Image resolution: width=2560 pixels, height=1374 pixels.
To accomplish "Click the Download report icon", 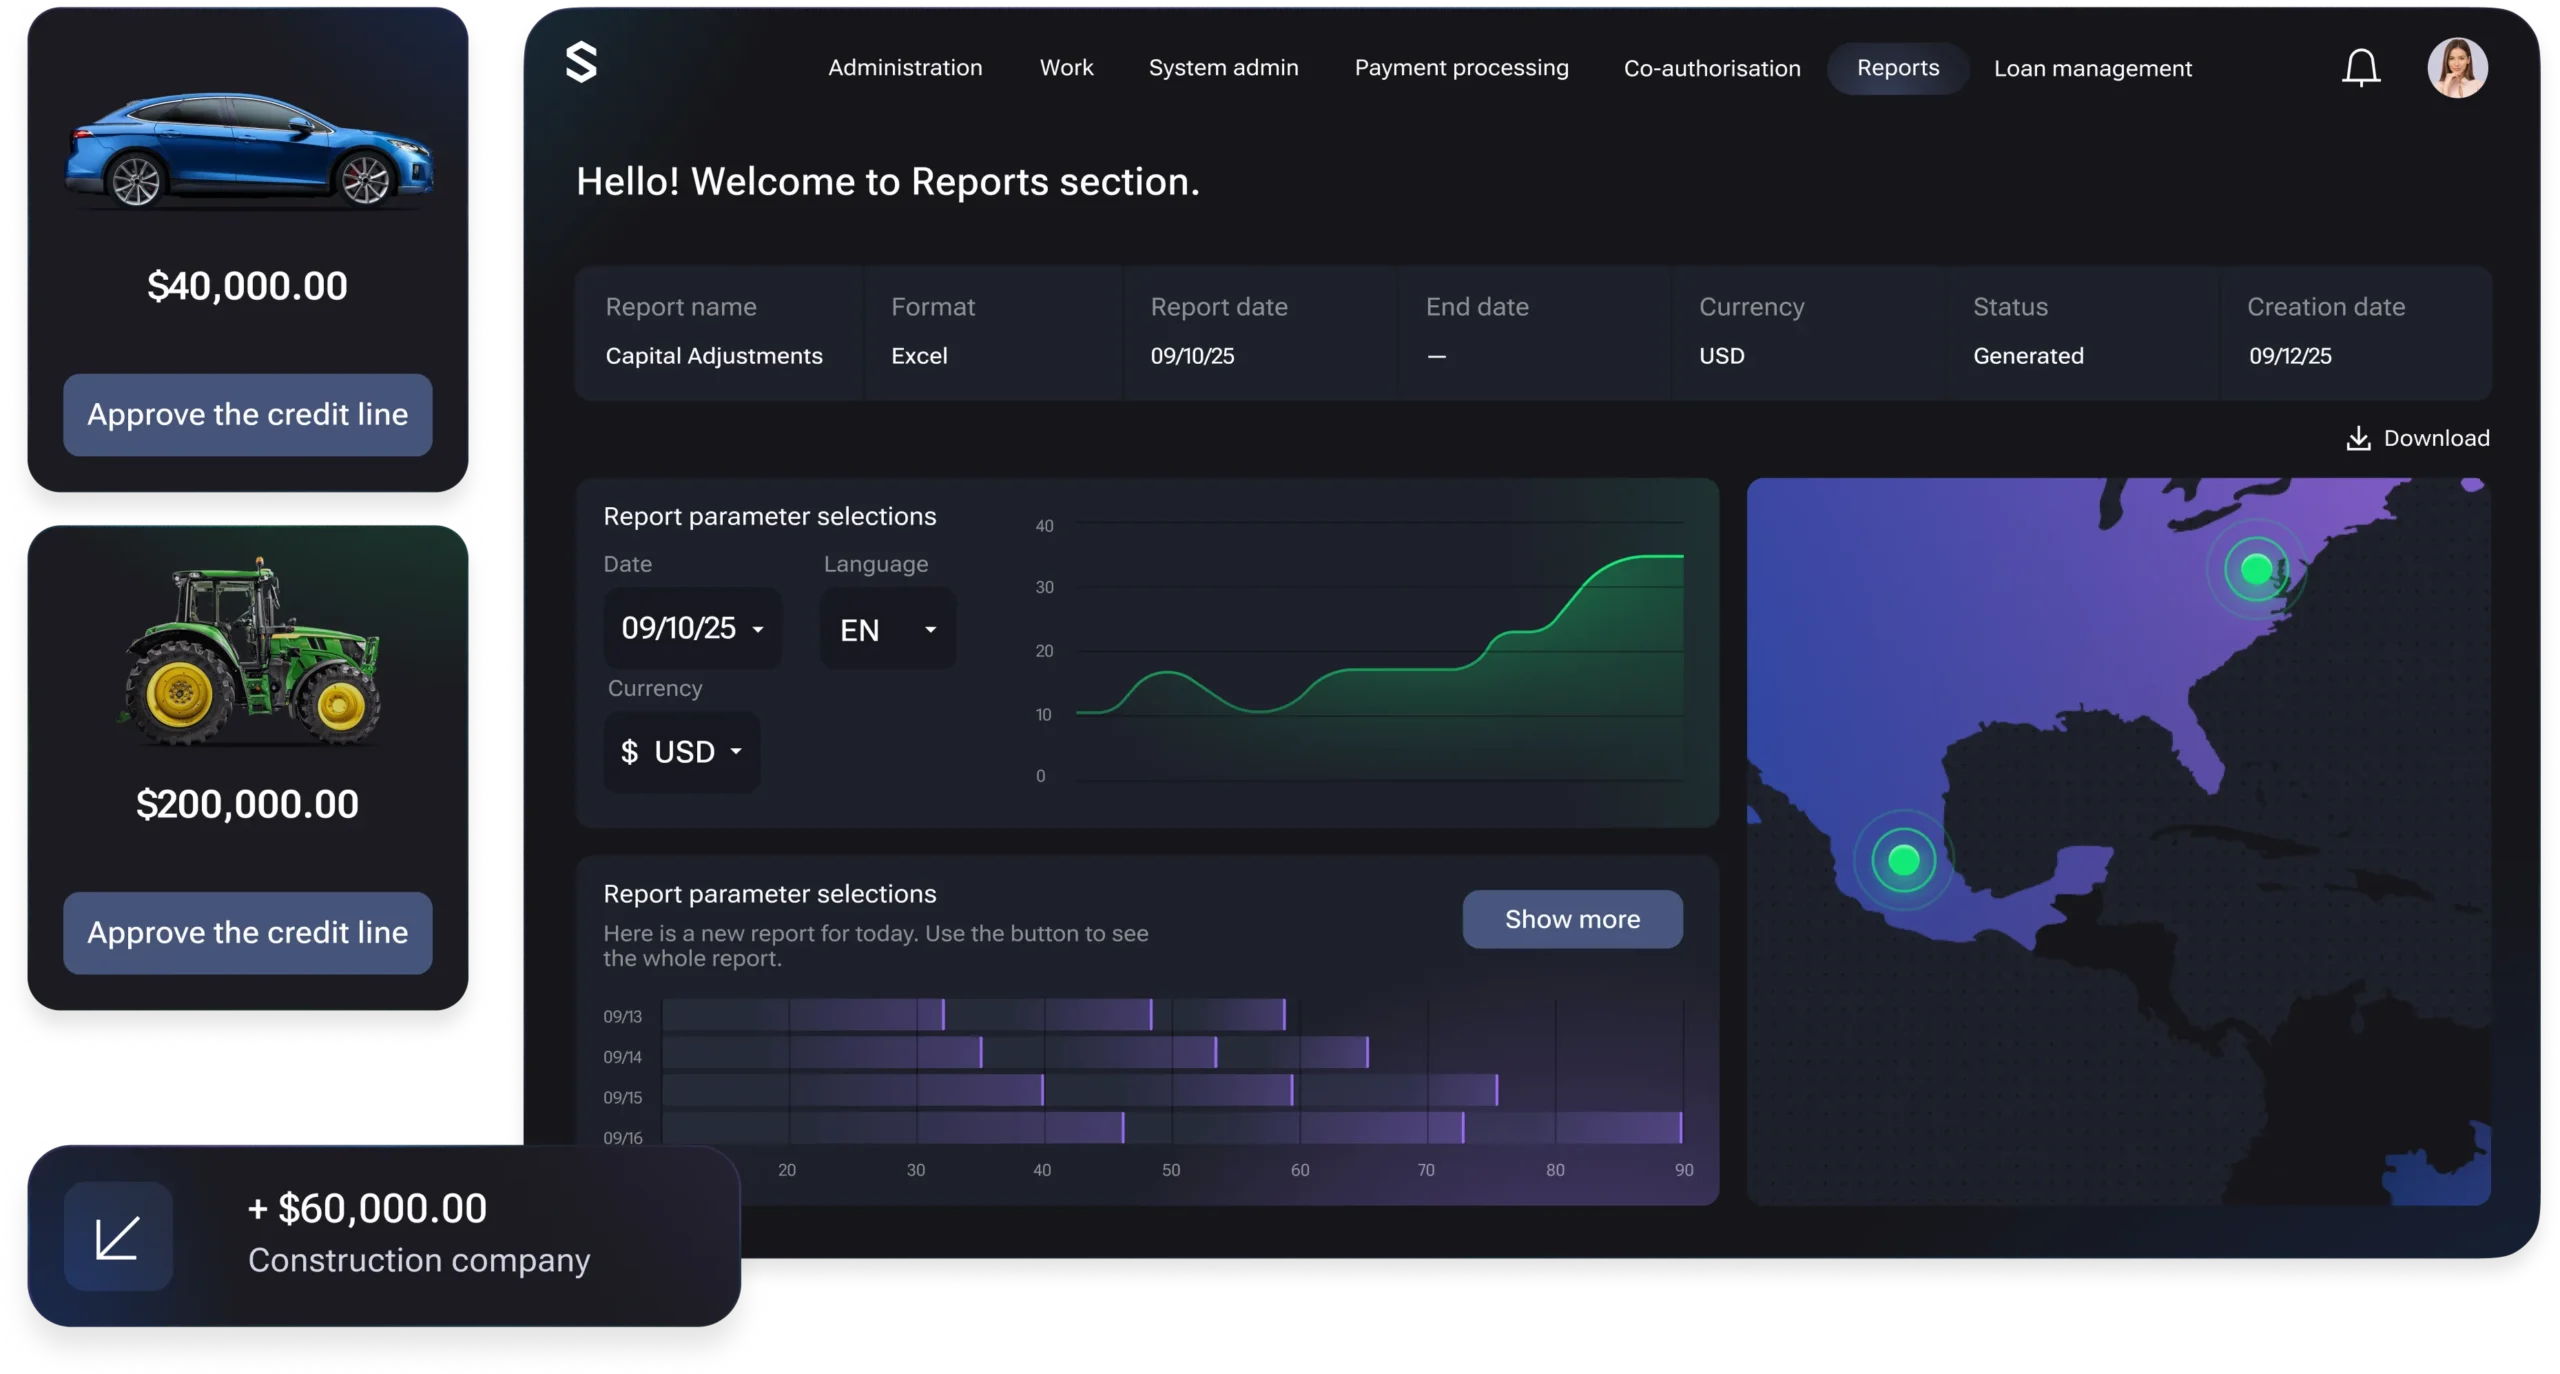I will (2358, 439).
